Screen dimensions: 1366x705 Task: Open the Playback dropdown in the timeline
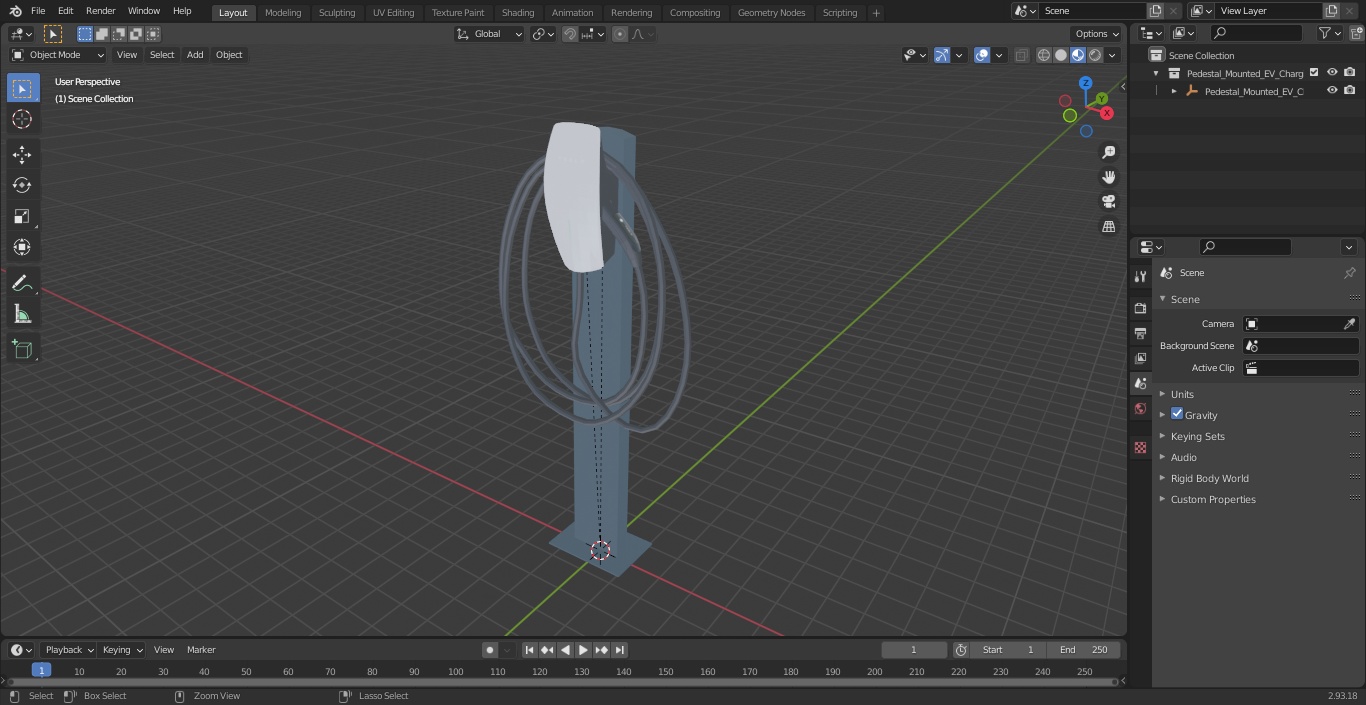(x=68, y=650)
